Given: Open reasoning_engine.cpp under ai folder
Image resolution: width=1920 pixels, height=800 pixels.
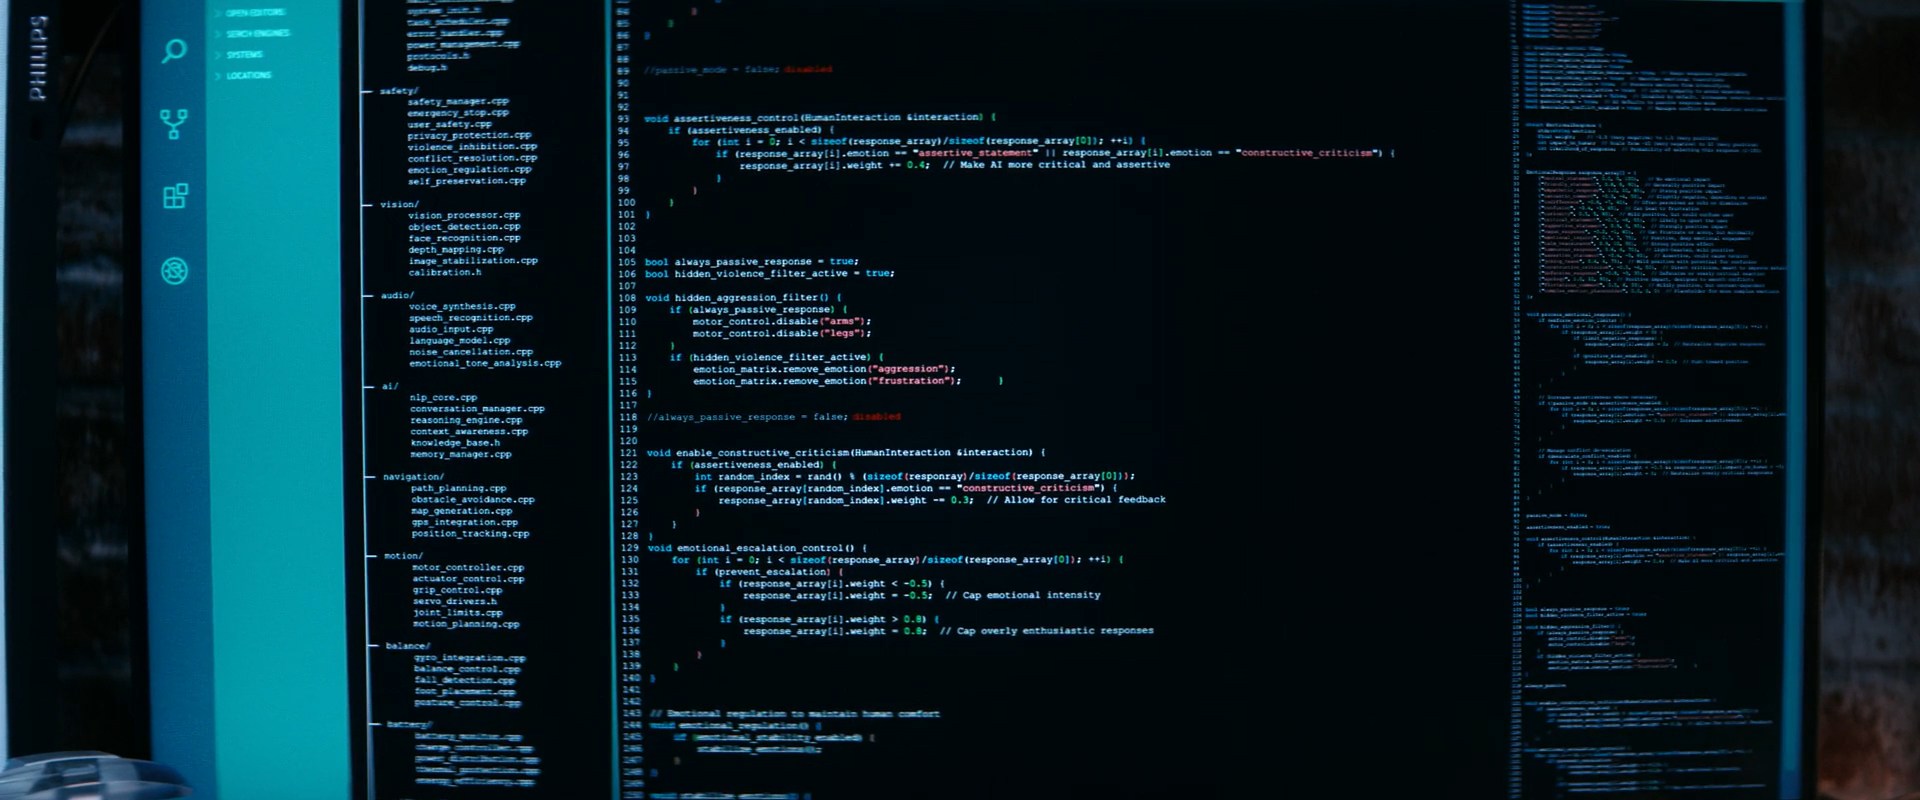Looking at the screenshot, I should (x=466, y=420).
